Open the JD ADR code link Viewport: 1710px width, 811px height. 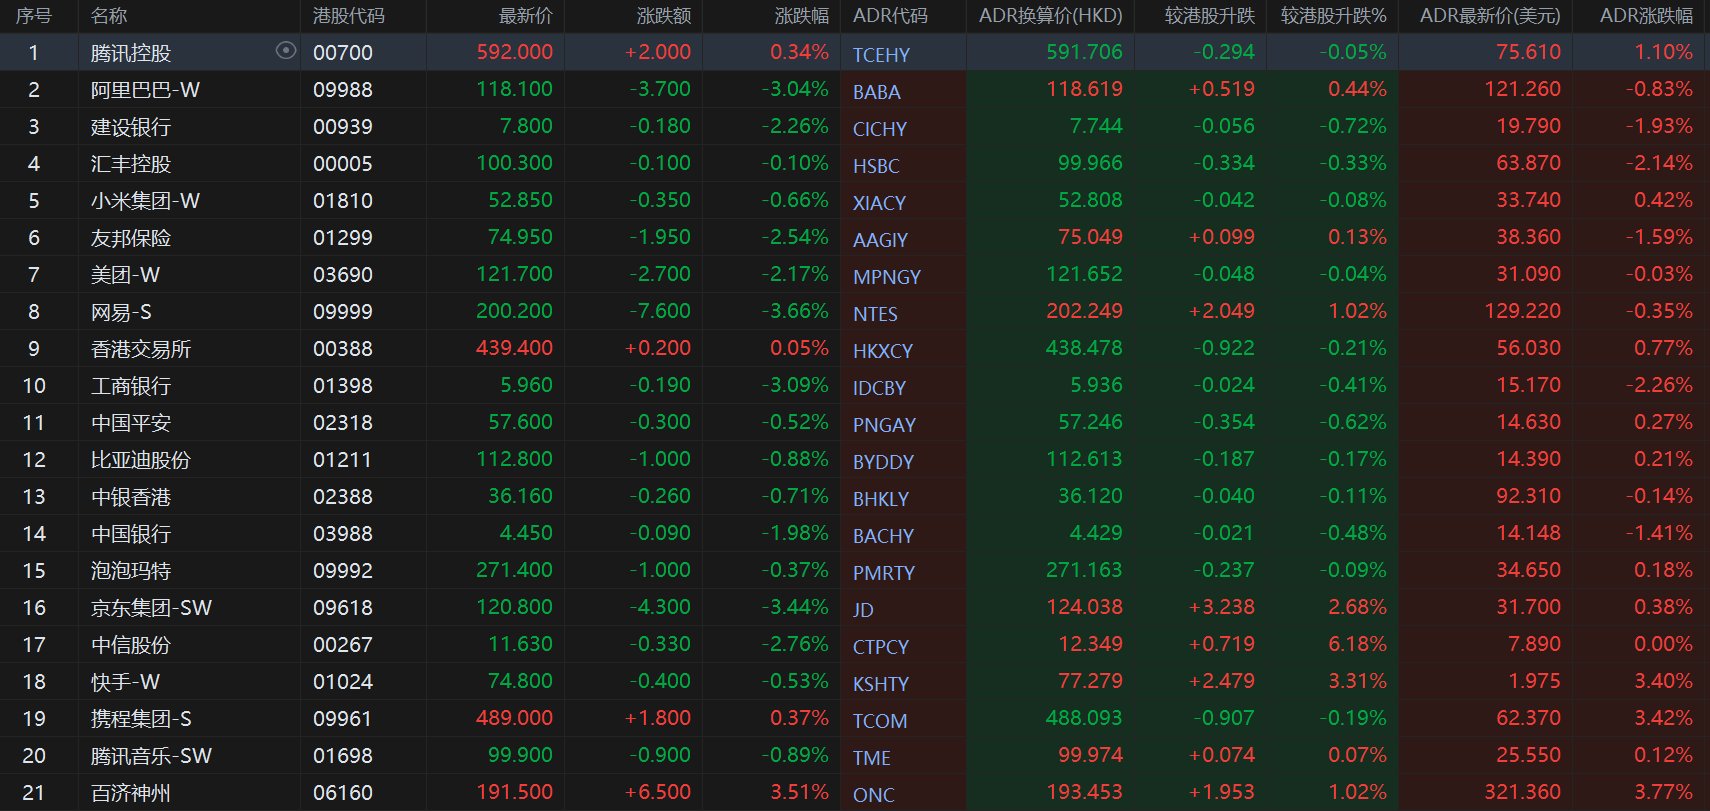click(x=863, y=610)
